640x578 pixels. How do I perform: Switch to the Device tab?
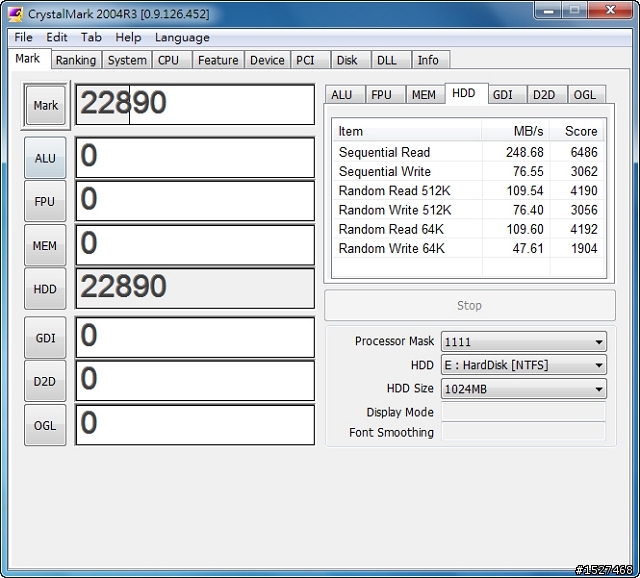tap(267, 60)
